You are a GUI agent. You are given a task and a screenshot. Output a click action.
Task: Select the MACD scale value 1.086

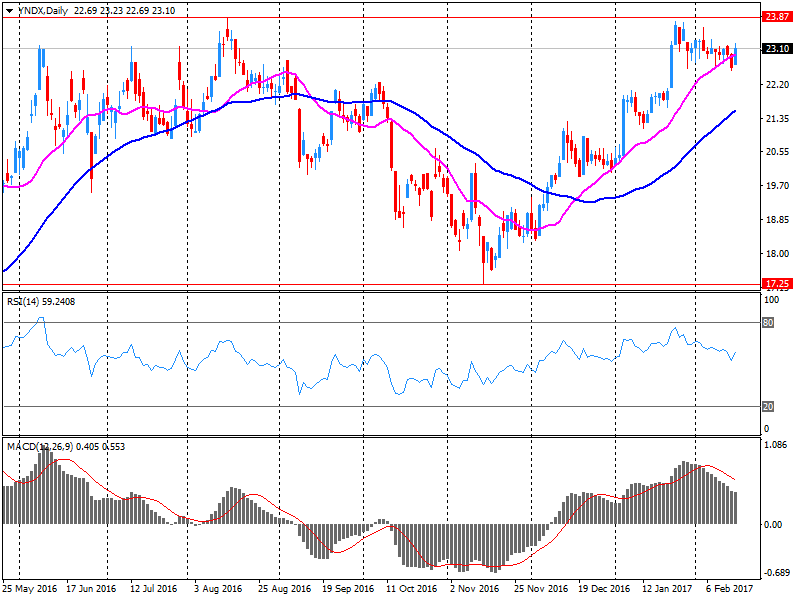776,445
